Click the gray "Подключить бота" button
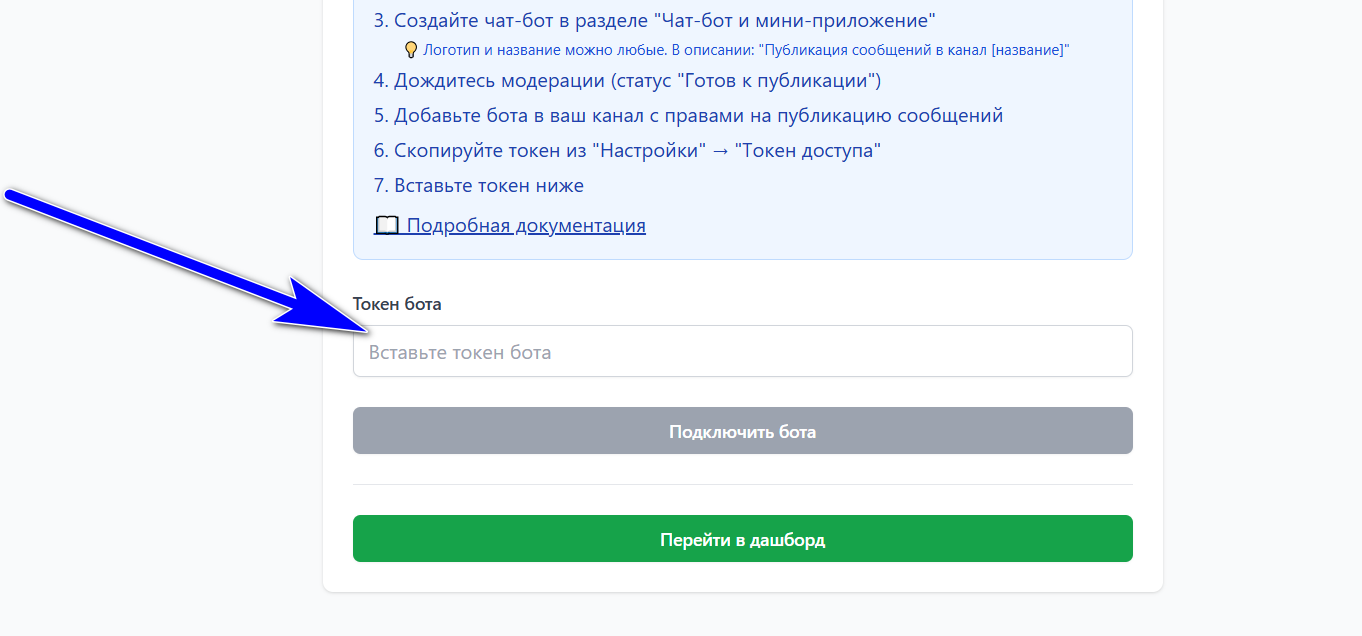Image resolution: width=1362 pixels, height=636 pixels. click(x=742, y=430)
